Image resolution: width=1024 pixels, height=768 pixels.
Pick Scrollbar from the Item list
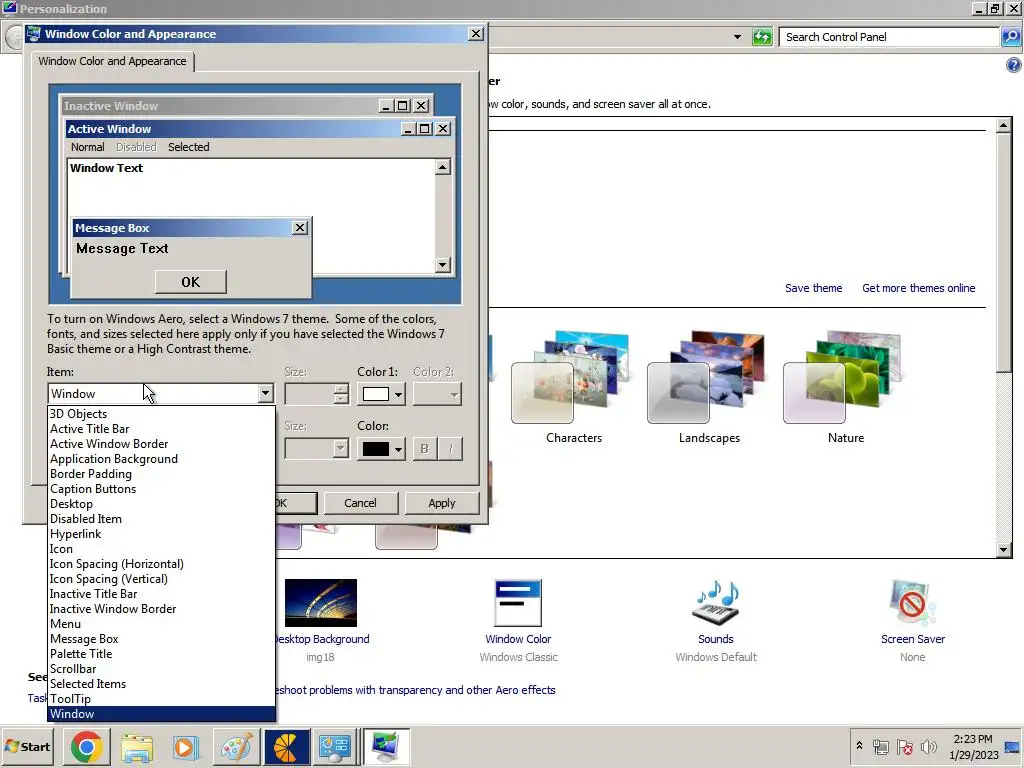point(161,669)
